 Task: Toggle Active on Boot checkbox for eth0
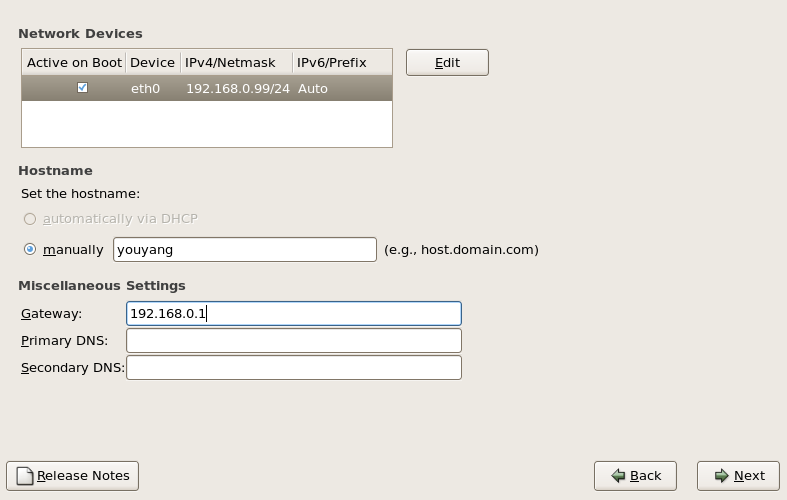point(82,88)
